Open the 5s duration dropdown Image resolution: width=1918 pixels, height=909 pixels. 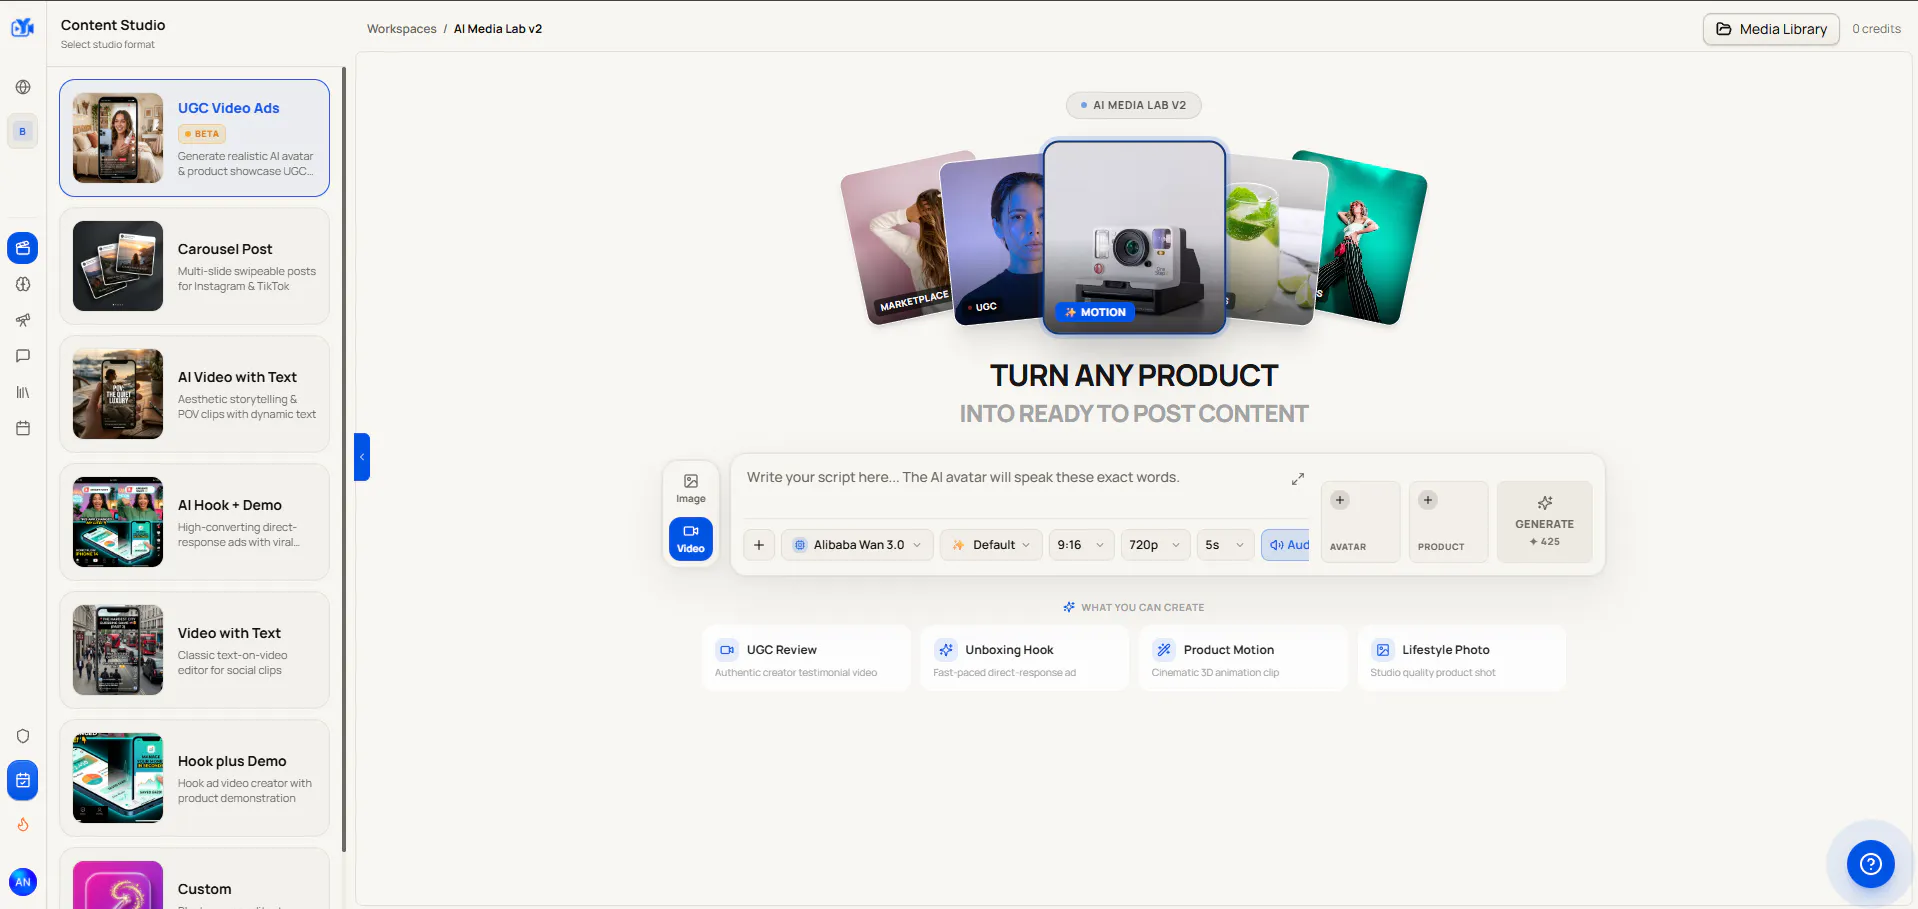click(1225, 545)
